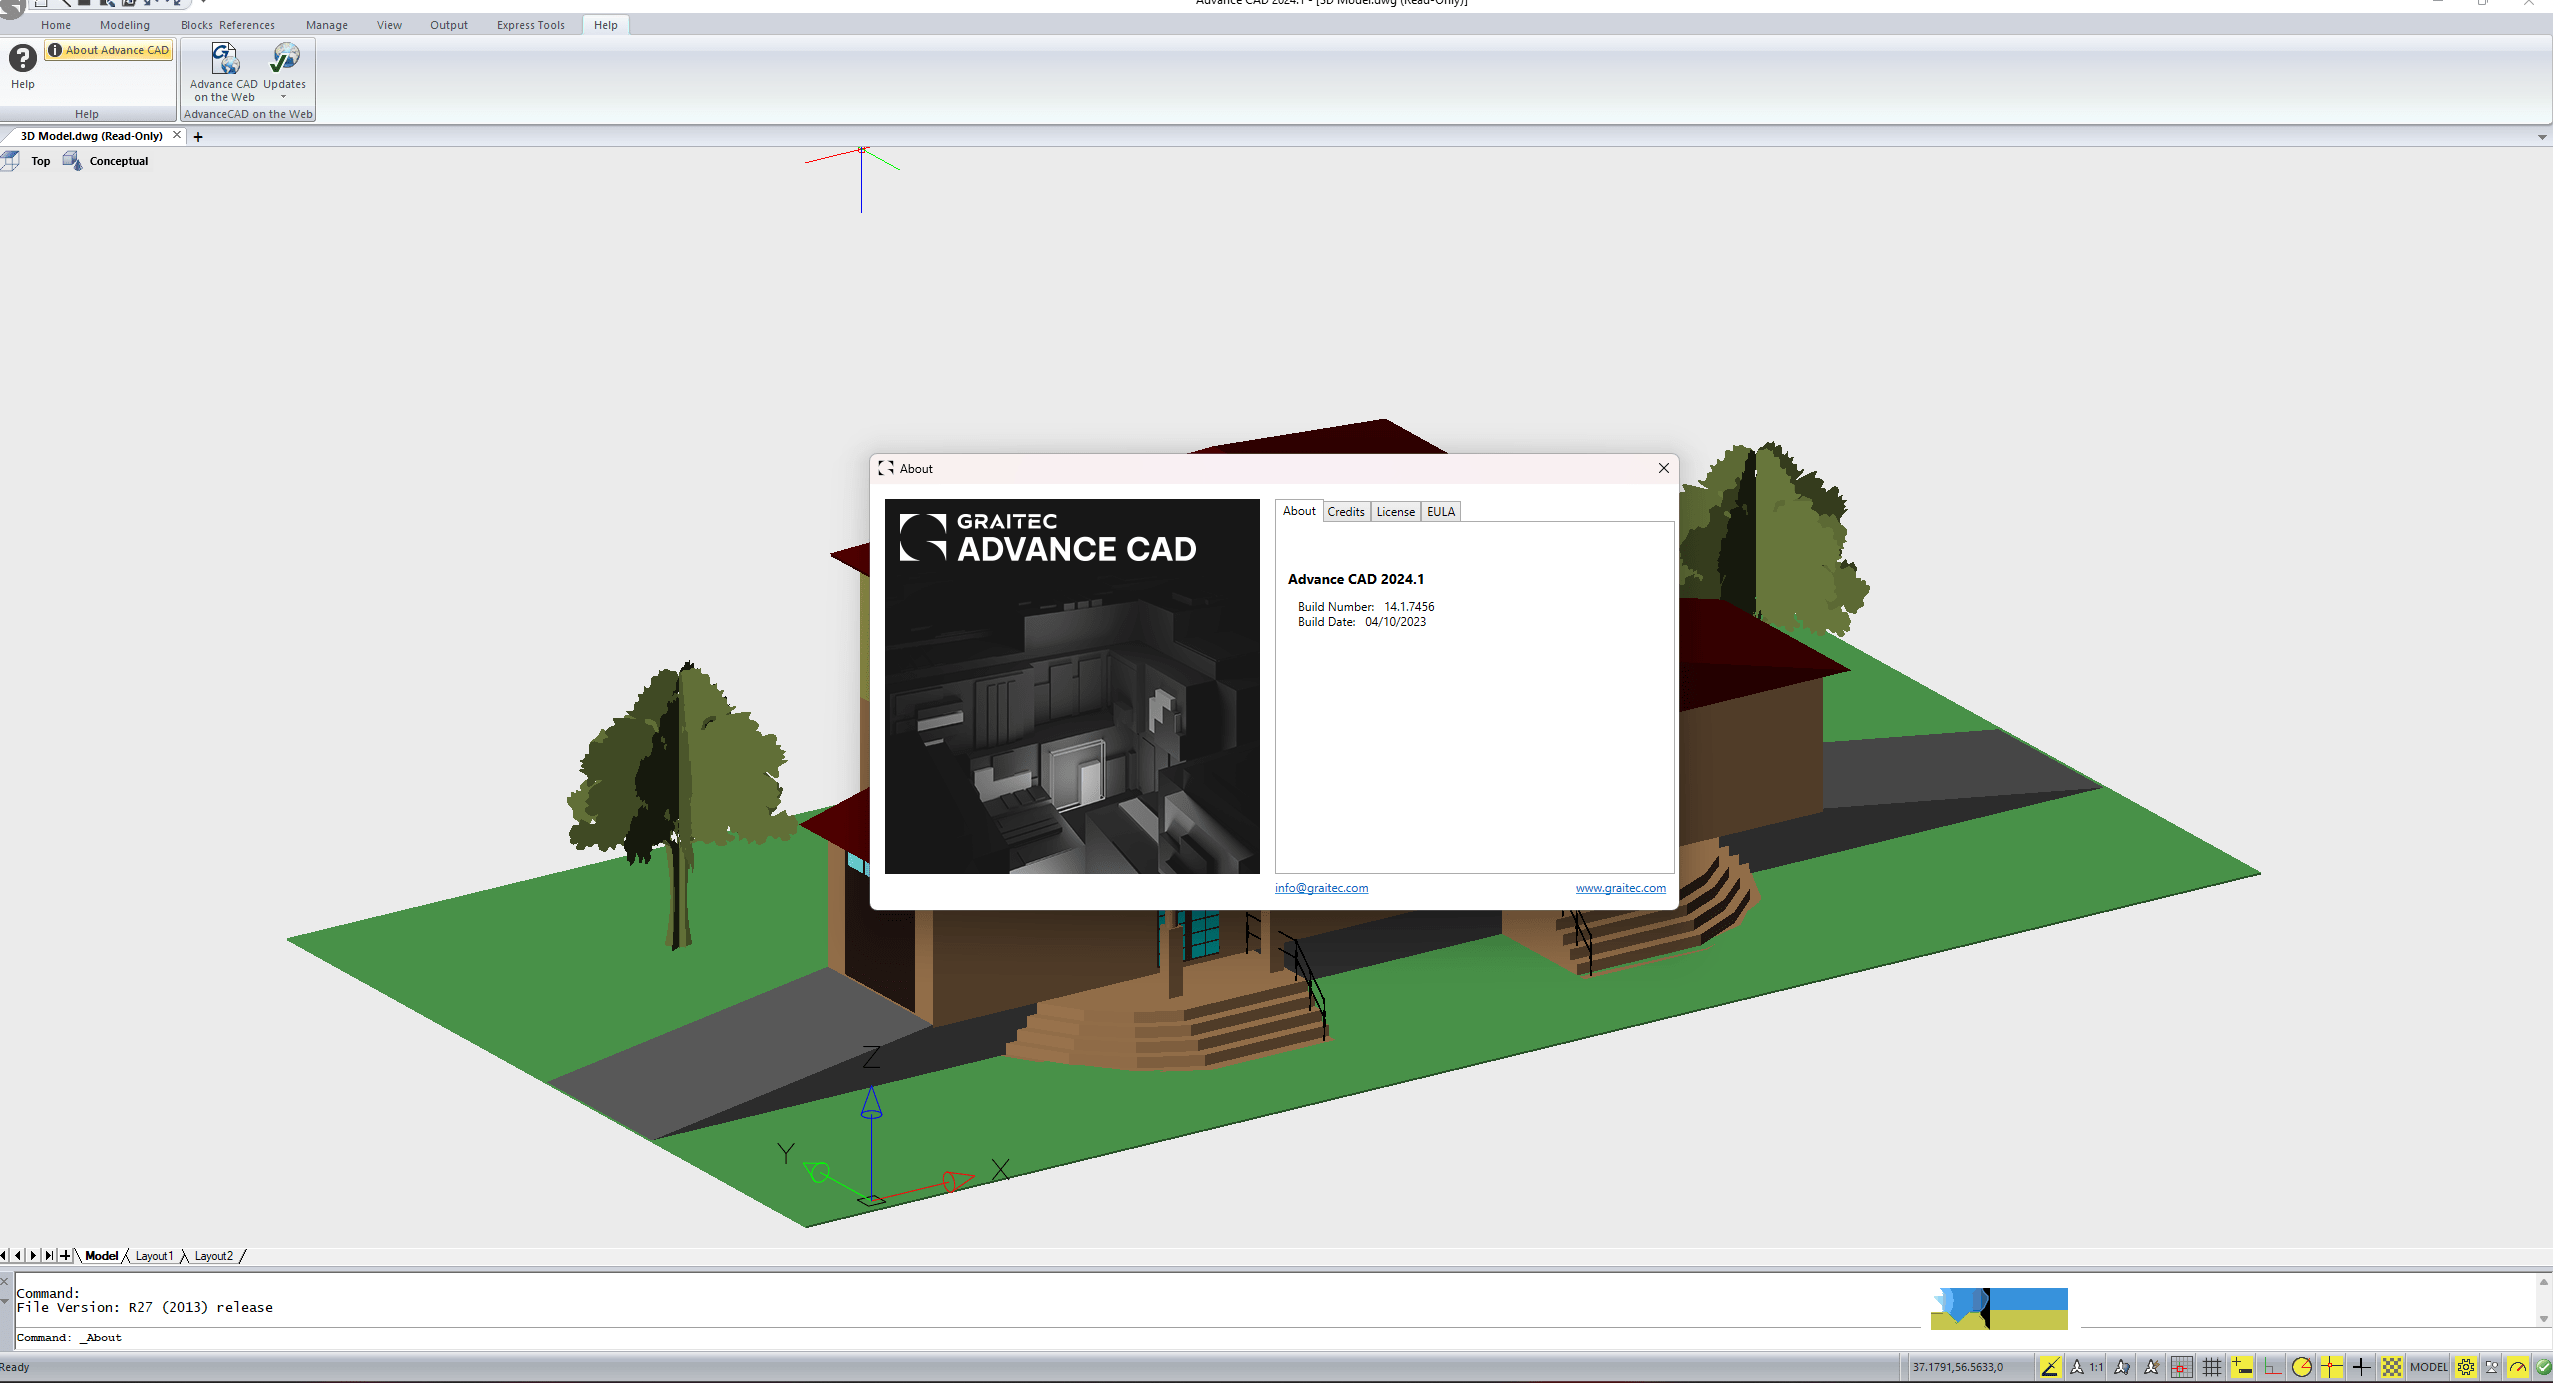This screenshot has height=1383, width=2553.
Task: Click the green checkmark status icon
Action: point(2543,1367)
